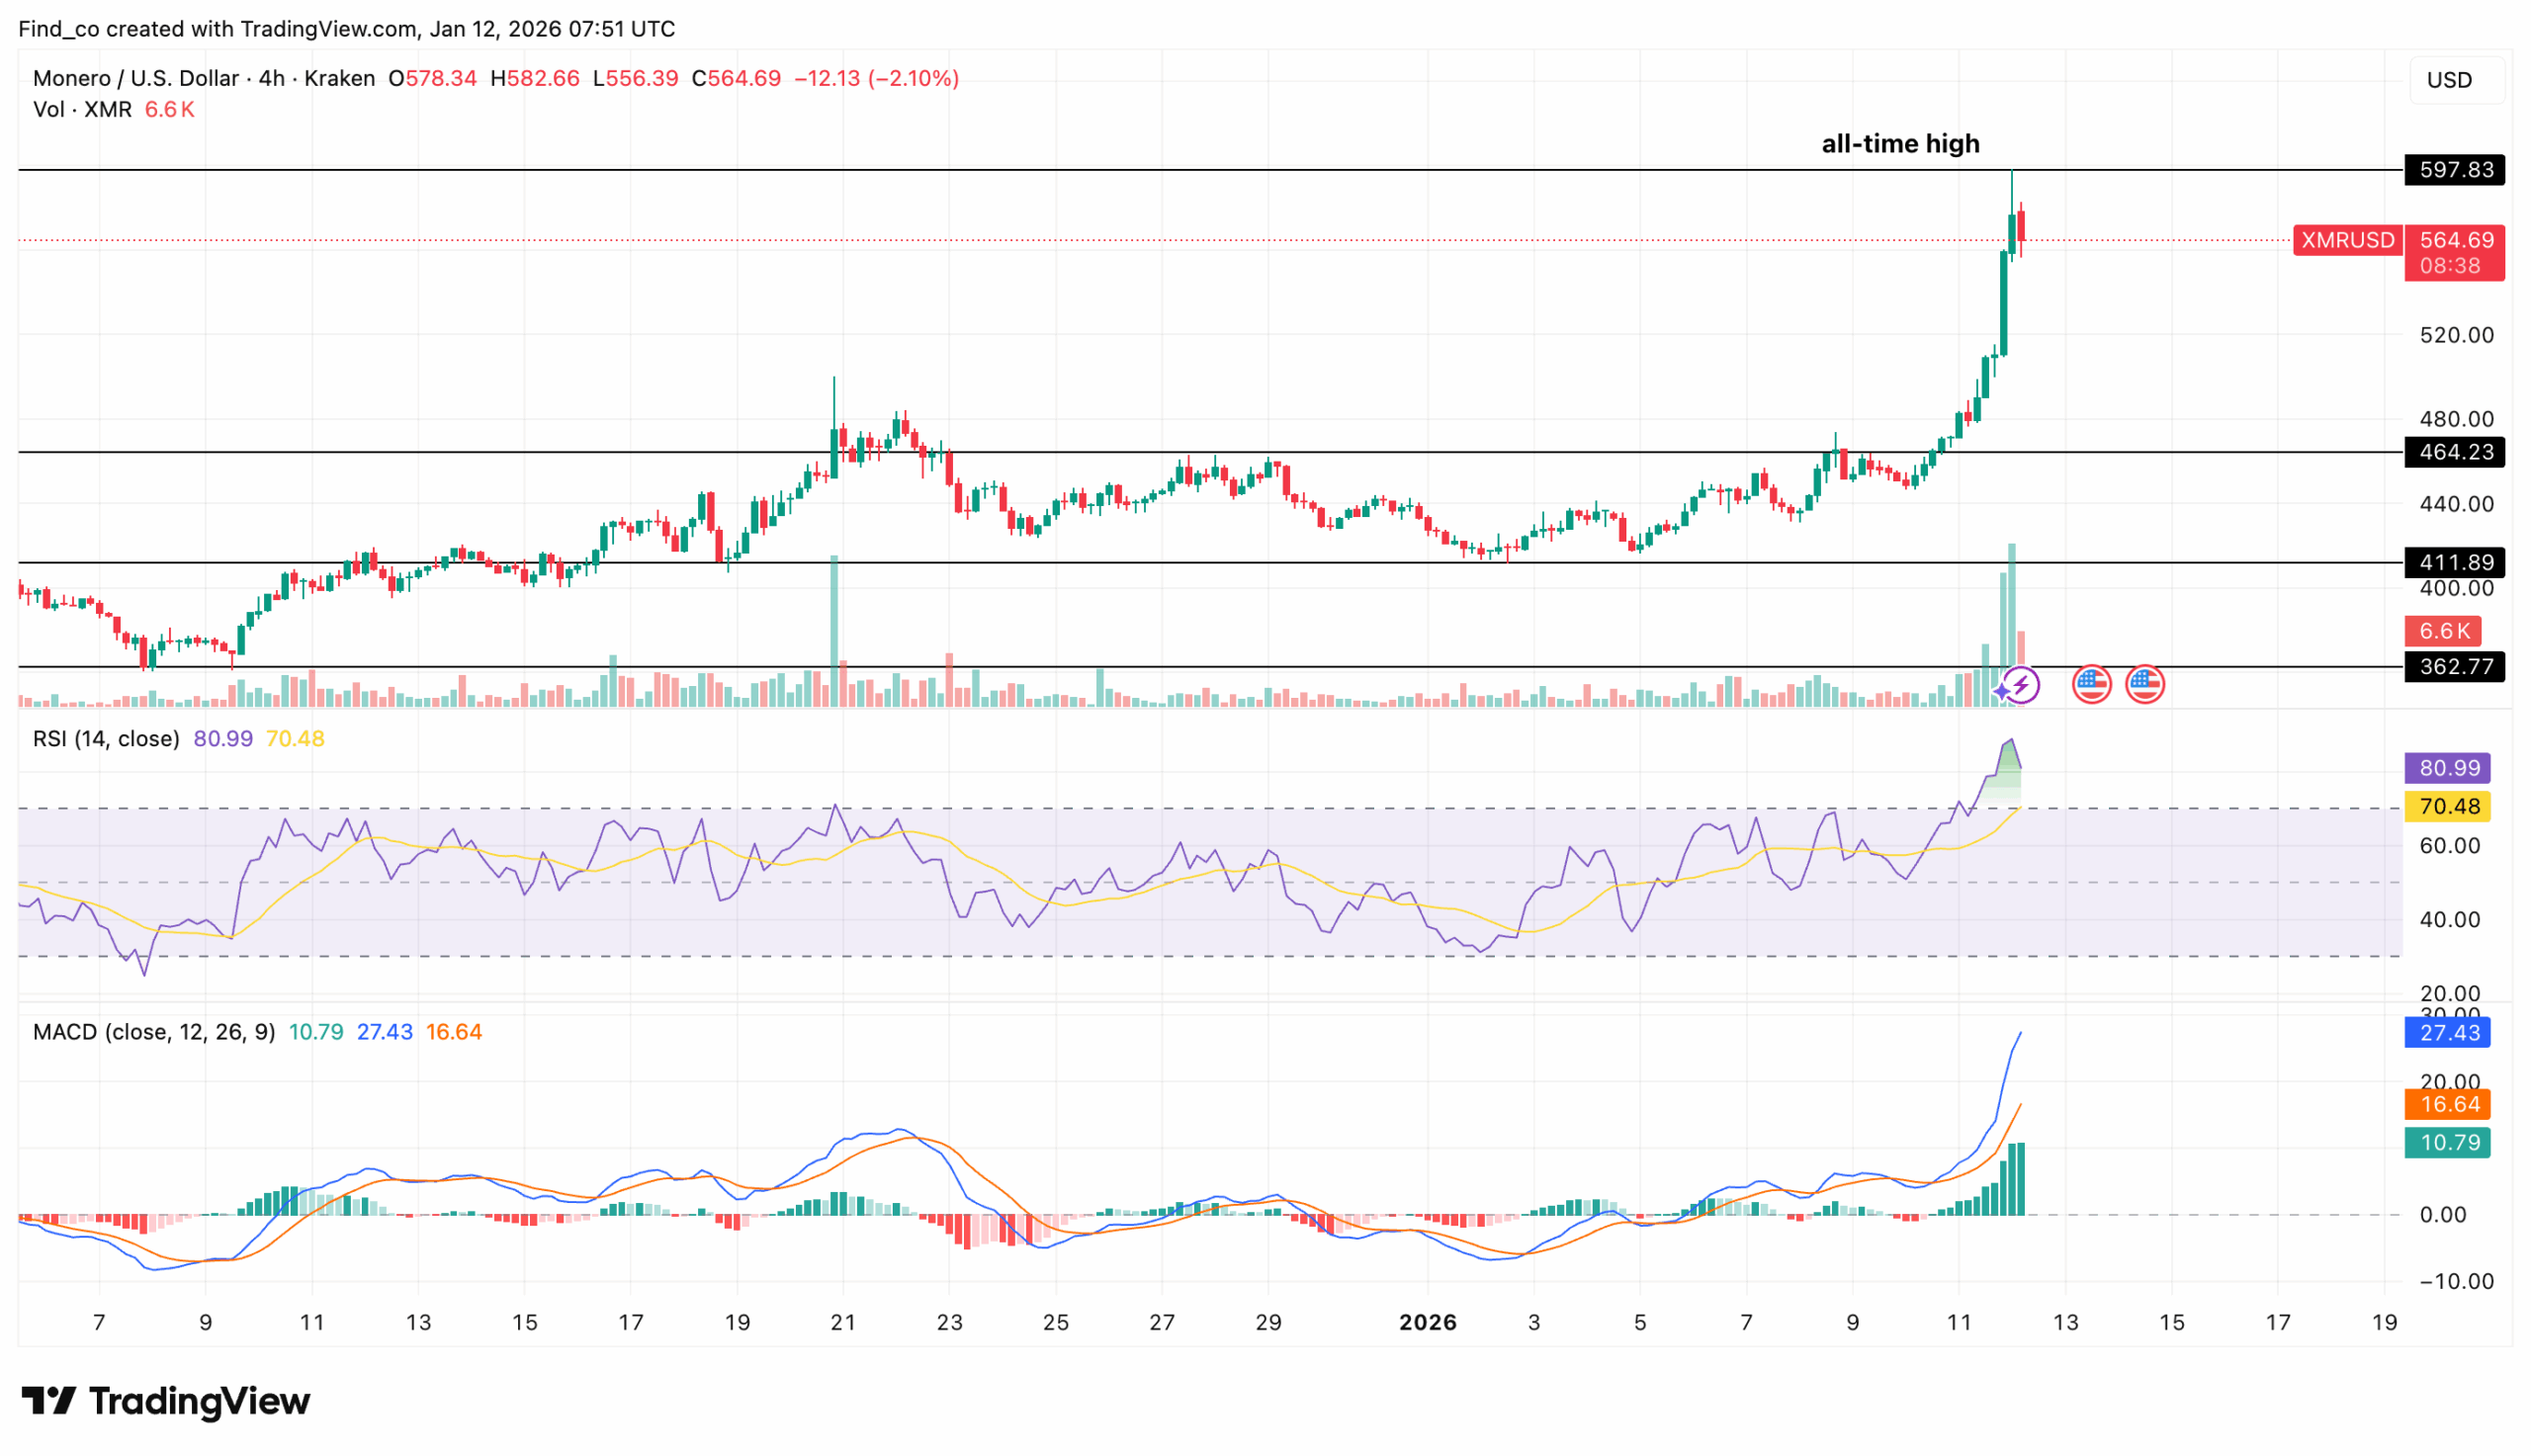Click the Monero / U.S. Dollar symbol title
2531x1456 pixels.
tap(136, 78)
